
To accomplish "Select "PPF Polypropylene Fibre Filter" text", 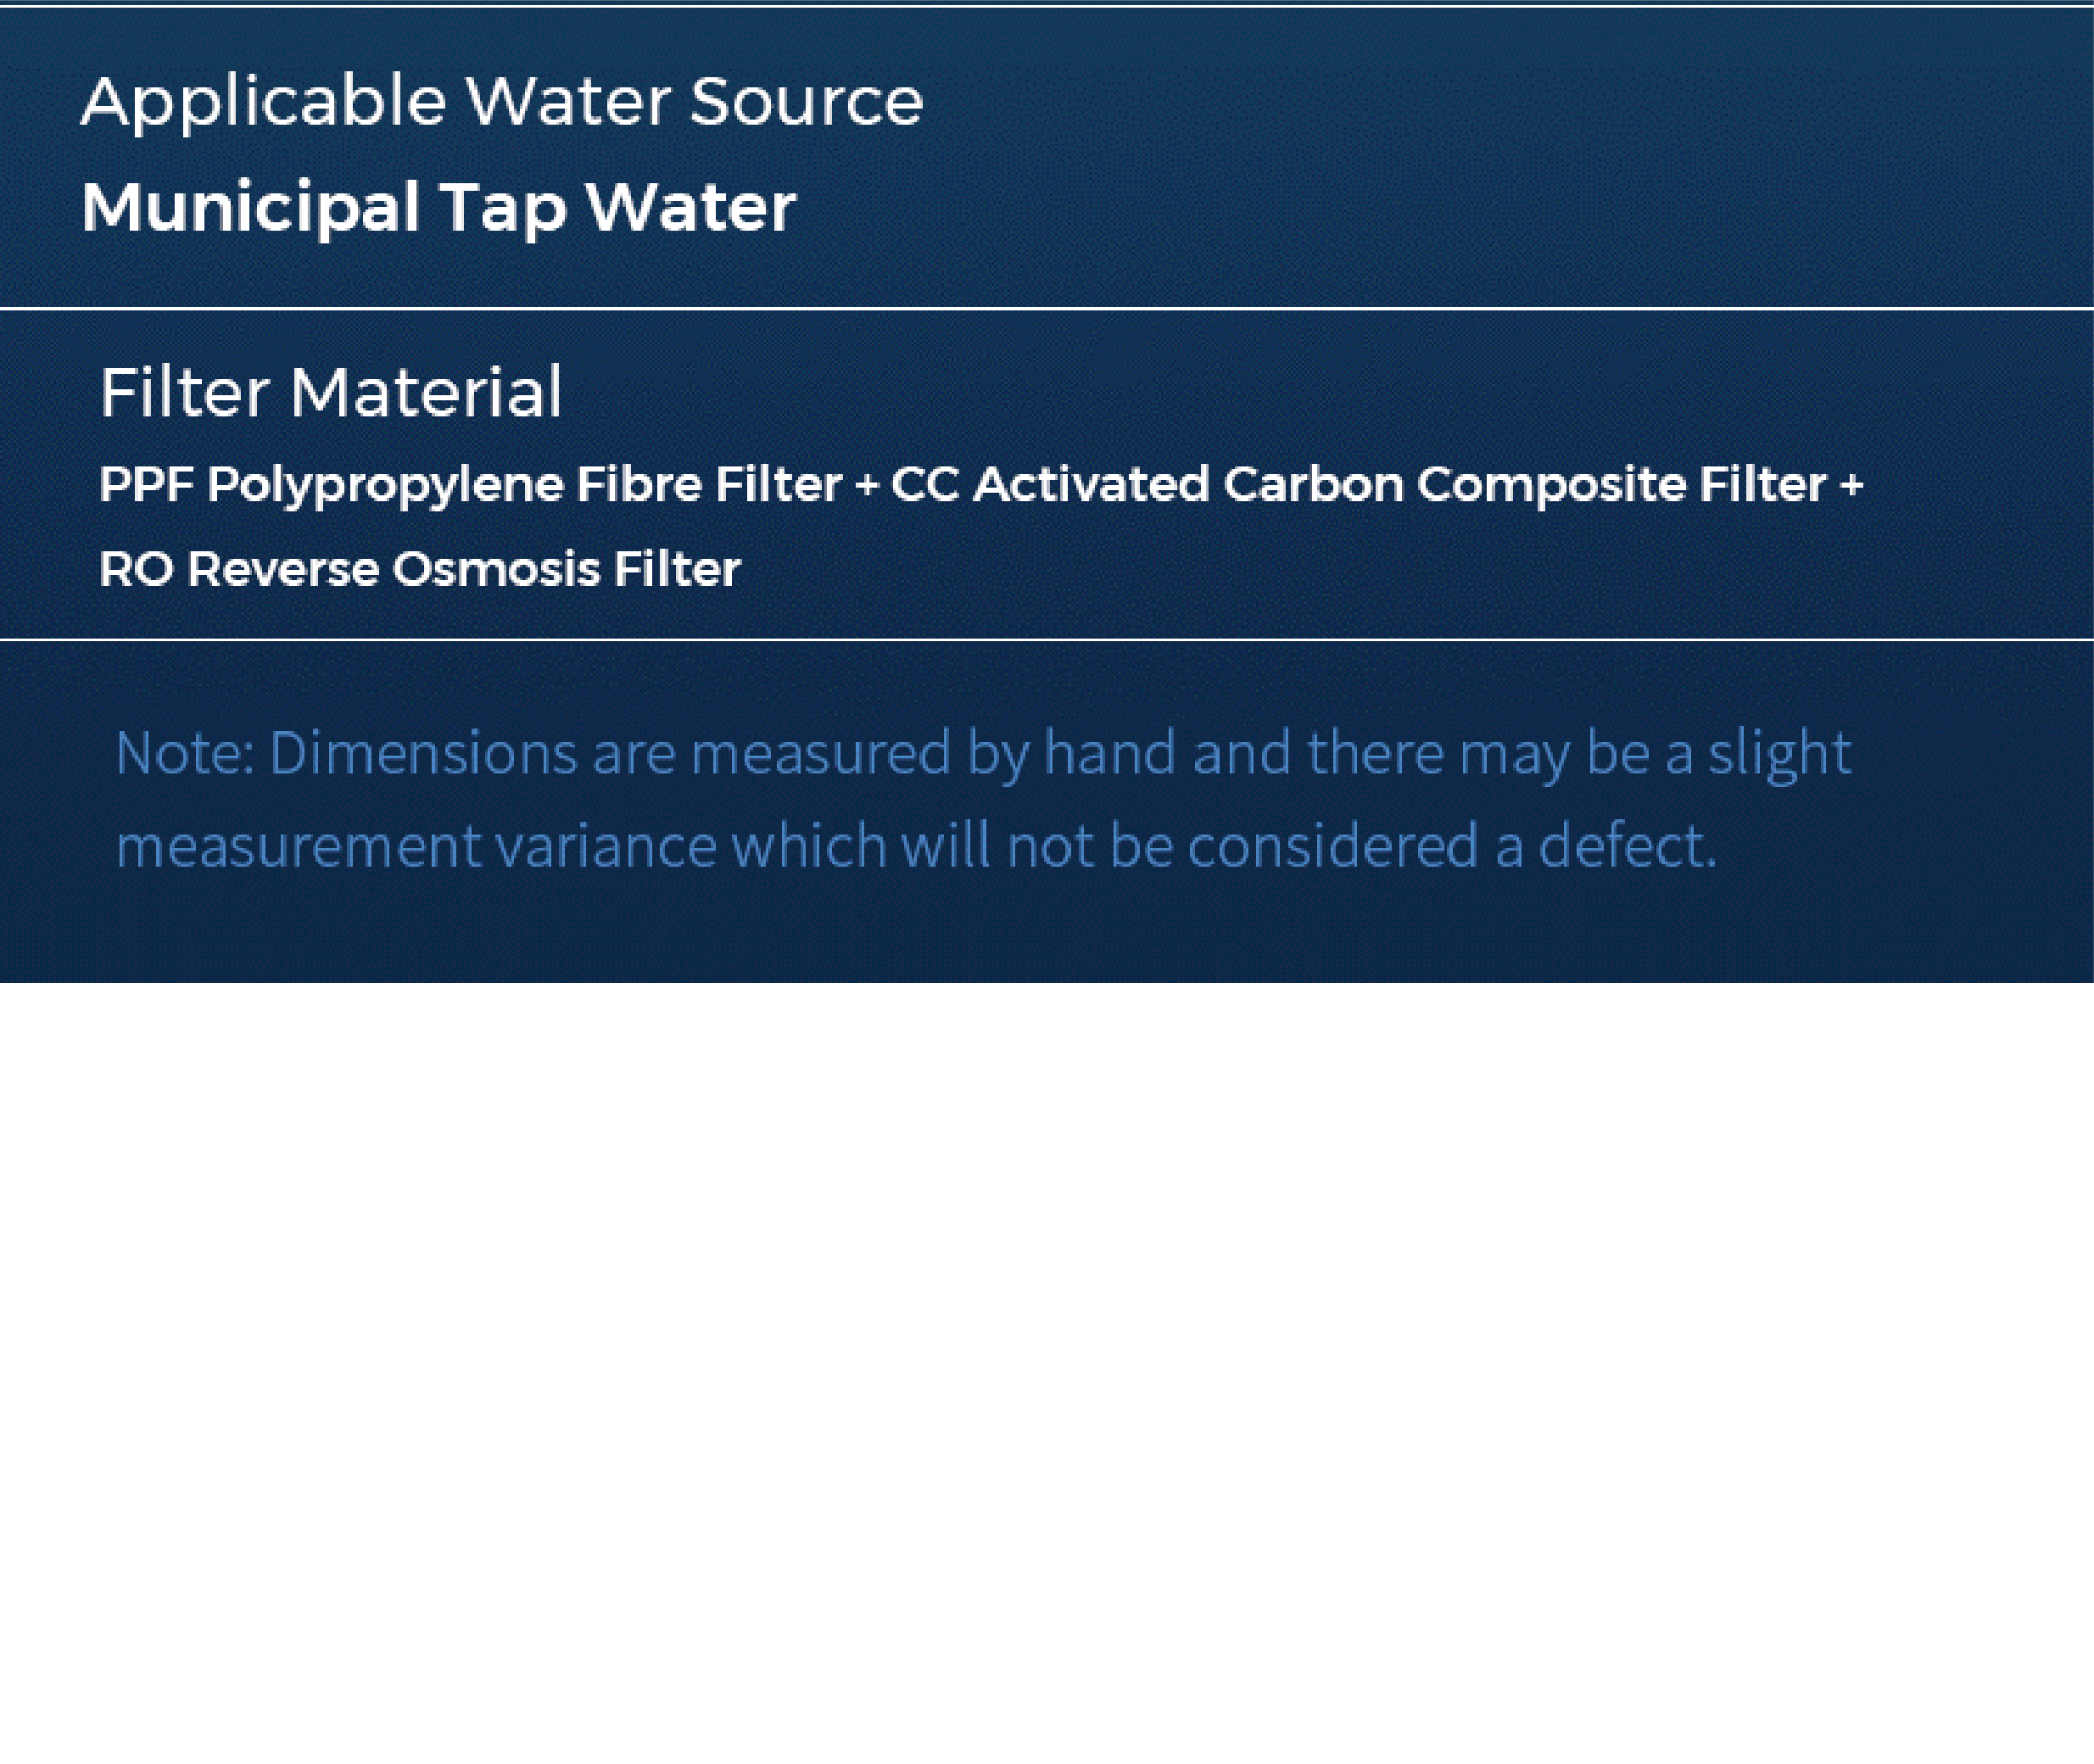I will pos(470,487).
